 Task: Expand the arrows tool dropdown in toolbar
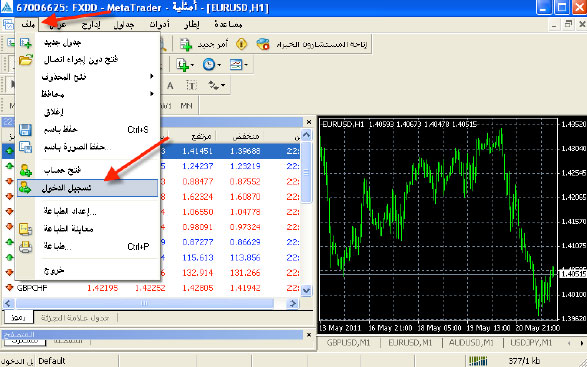[223, 86]
